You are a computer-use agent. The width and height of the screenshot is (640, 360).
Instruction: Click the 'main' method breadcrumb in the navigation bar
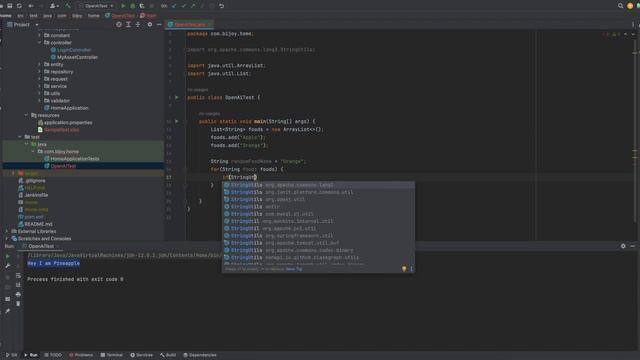click(149, 16)
